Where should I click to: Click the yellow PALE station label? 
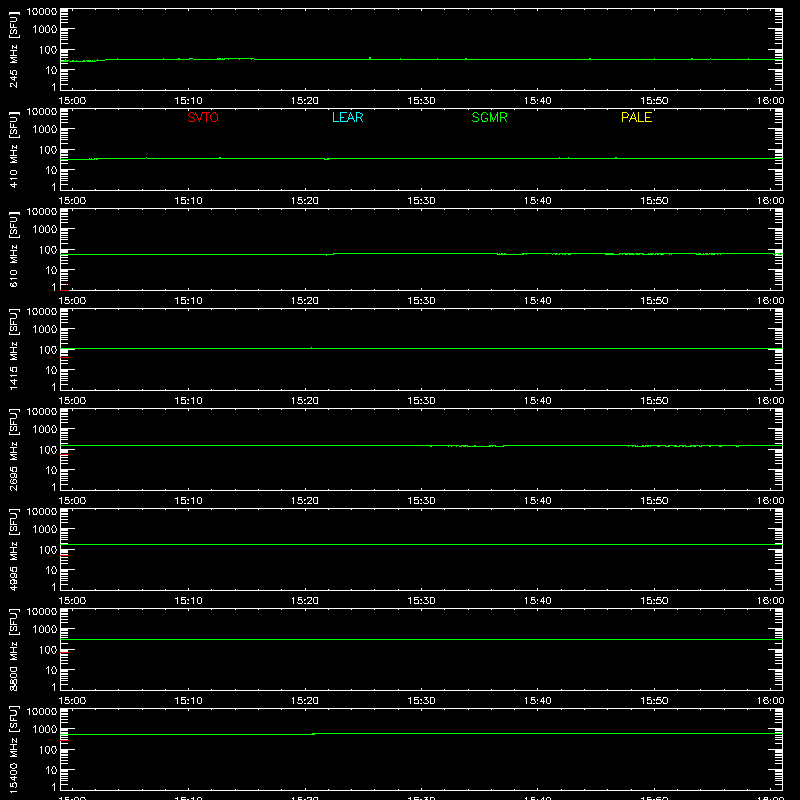point(636,117)
